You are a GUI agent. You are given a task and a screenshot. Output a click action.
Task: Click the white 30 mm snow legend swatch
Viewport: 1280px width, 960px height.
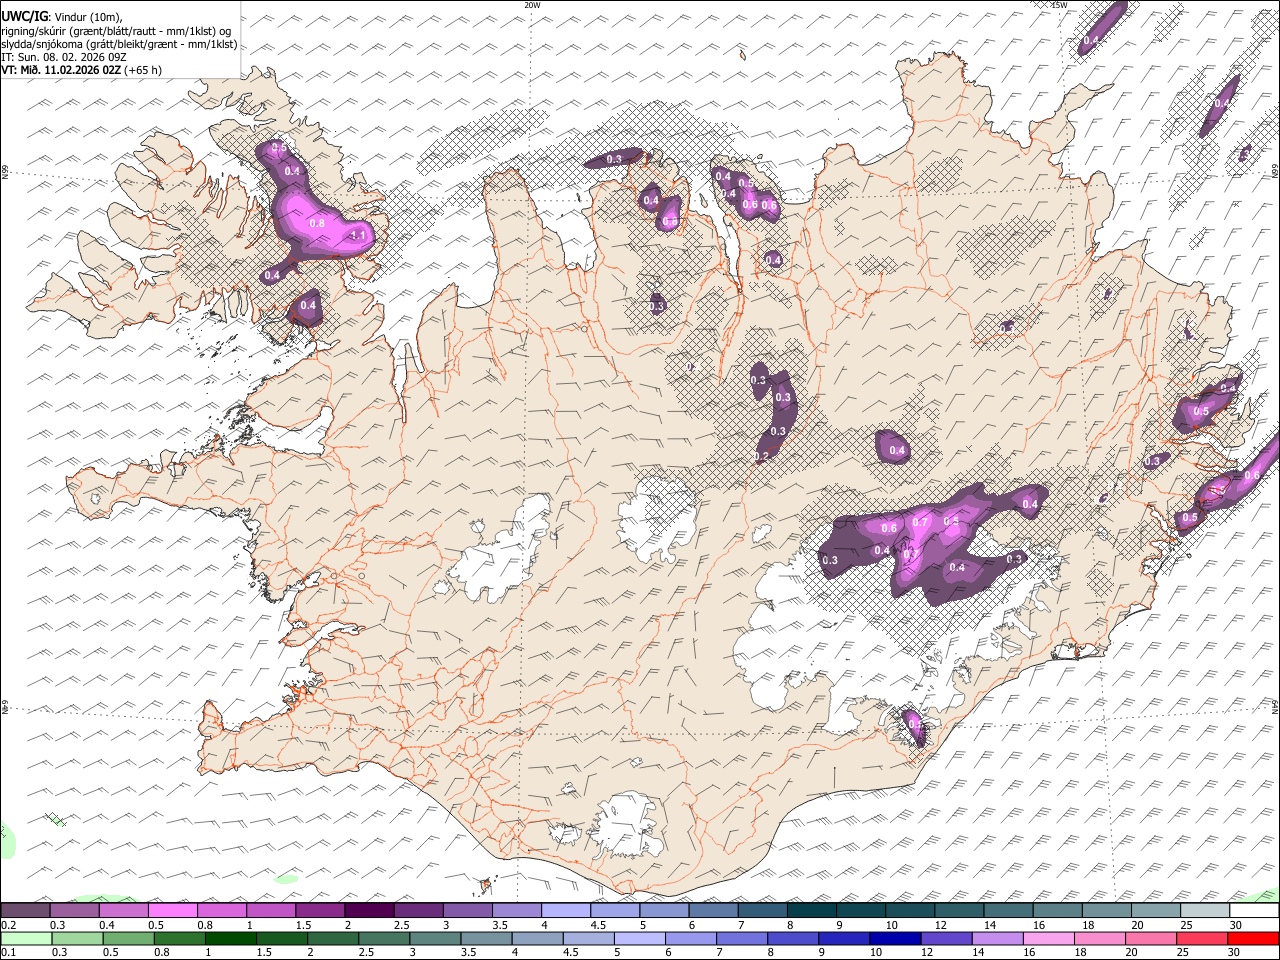coord(1255,911)
